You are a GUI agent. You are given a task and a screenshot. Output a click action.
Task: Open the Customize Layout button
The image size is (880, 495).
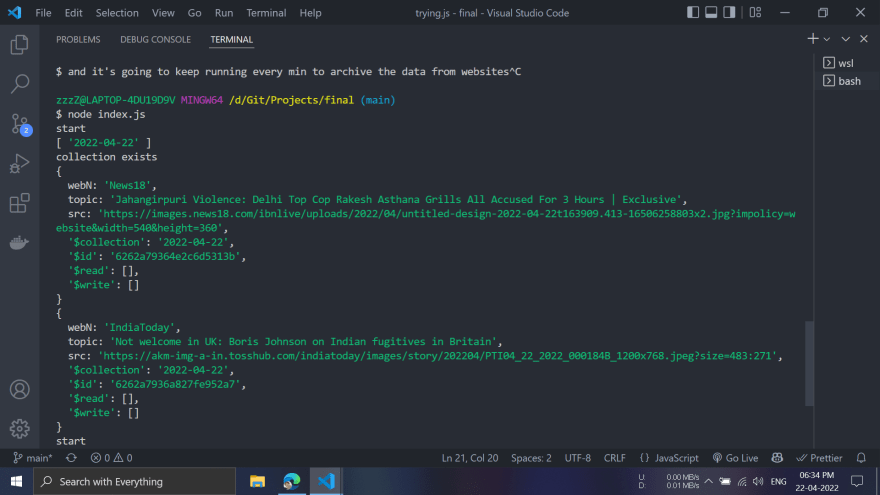[x=755, y=12]
